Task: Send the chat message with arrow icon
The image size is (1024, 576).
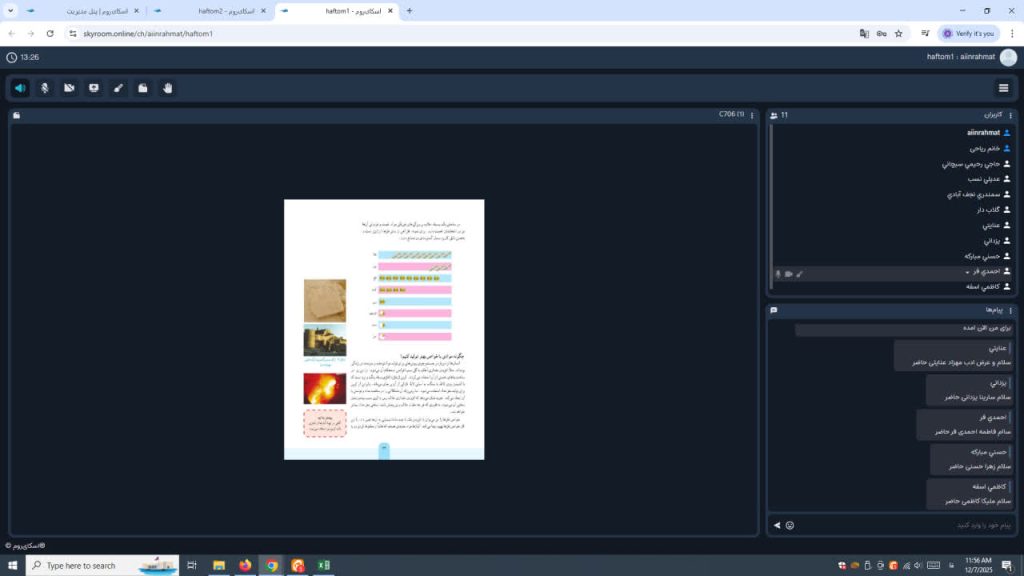Action: pos(777,525)
